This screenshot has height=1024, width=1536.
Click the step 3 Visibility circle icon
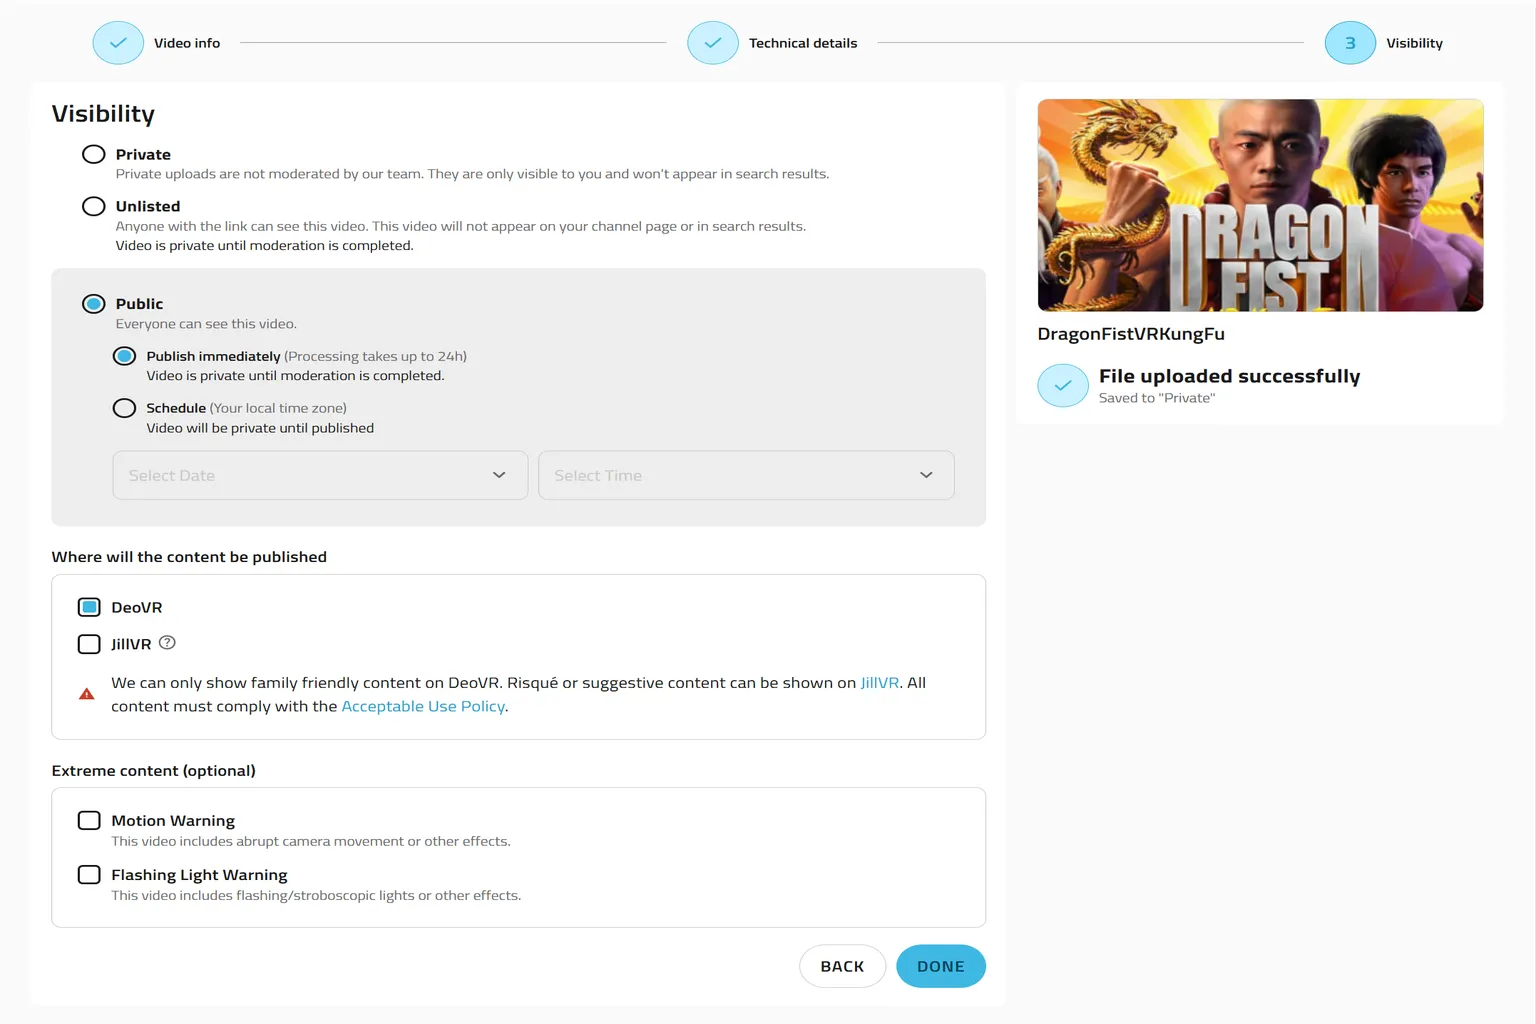point(1350,43)
